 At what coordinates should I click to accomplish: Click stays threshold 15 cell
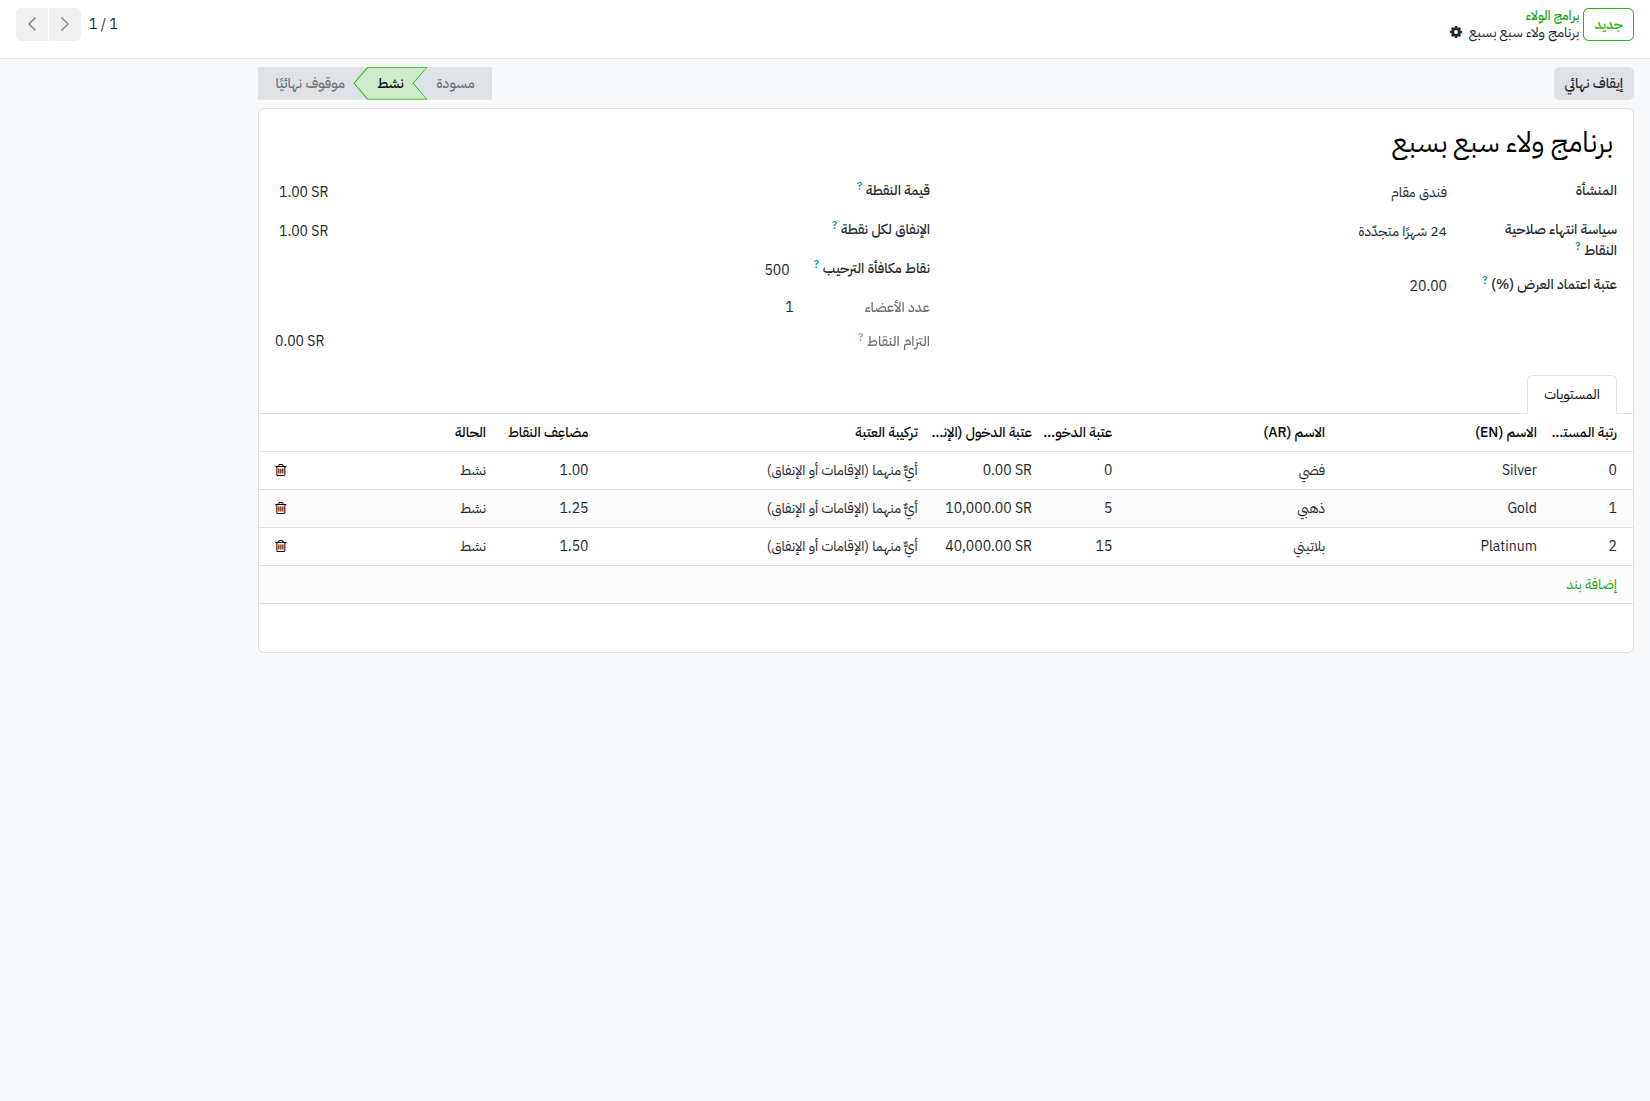pyautogui.click(x=1103, y=546)
